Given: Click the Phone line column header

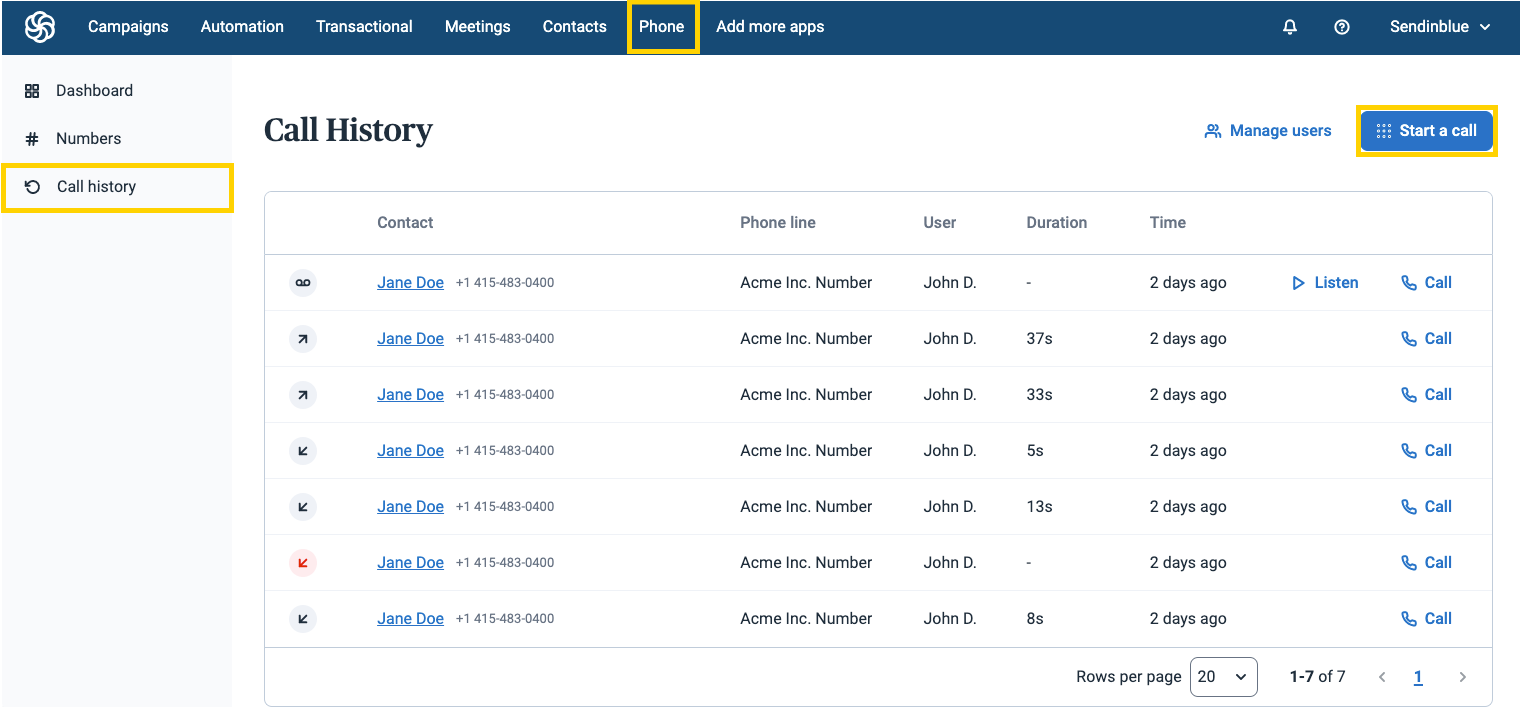Looking at the screenshot, I should [778, 223].
